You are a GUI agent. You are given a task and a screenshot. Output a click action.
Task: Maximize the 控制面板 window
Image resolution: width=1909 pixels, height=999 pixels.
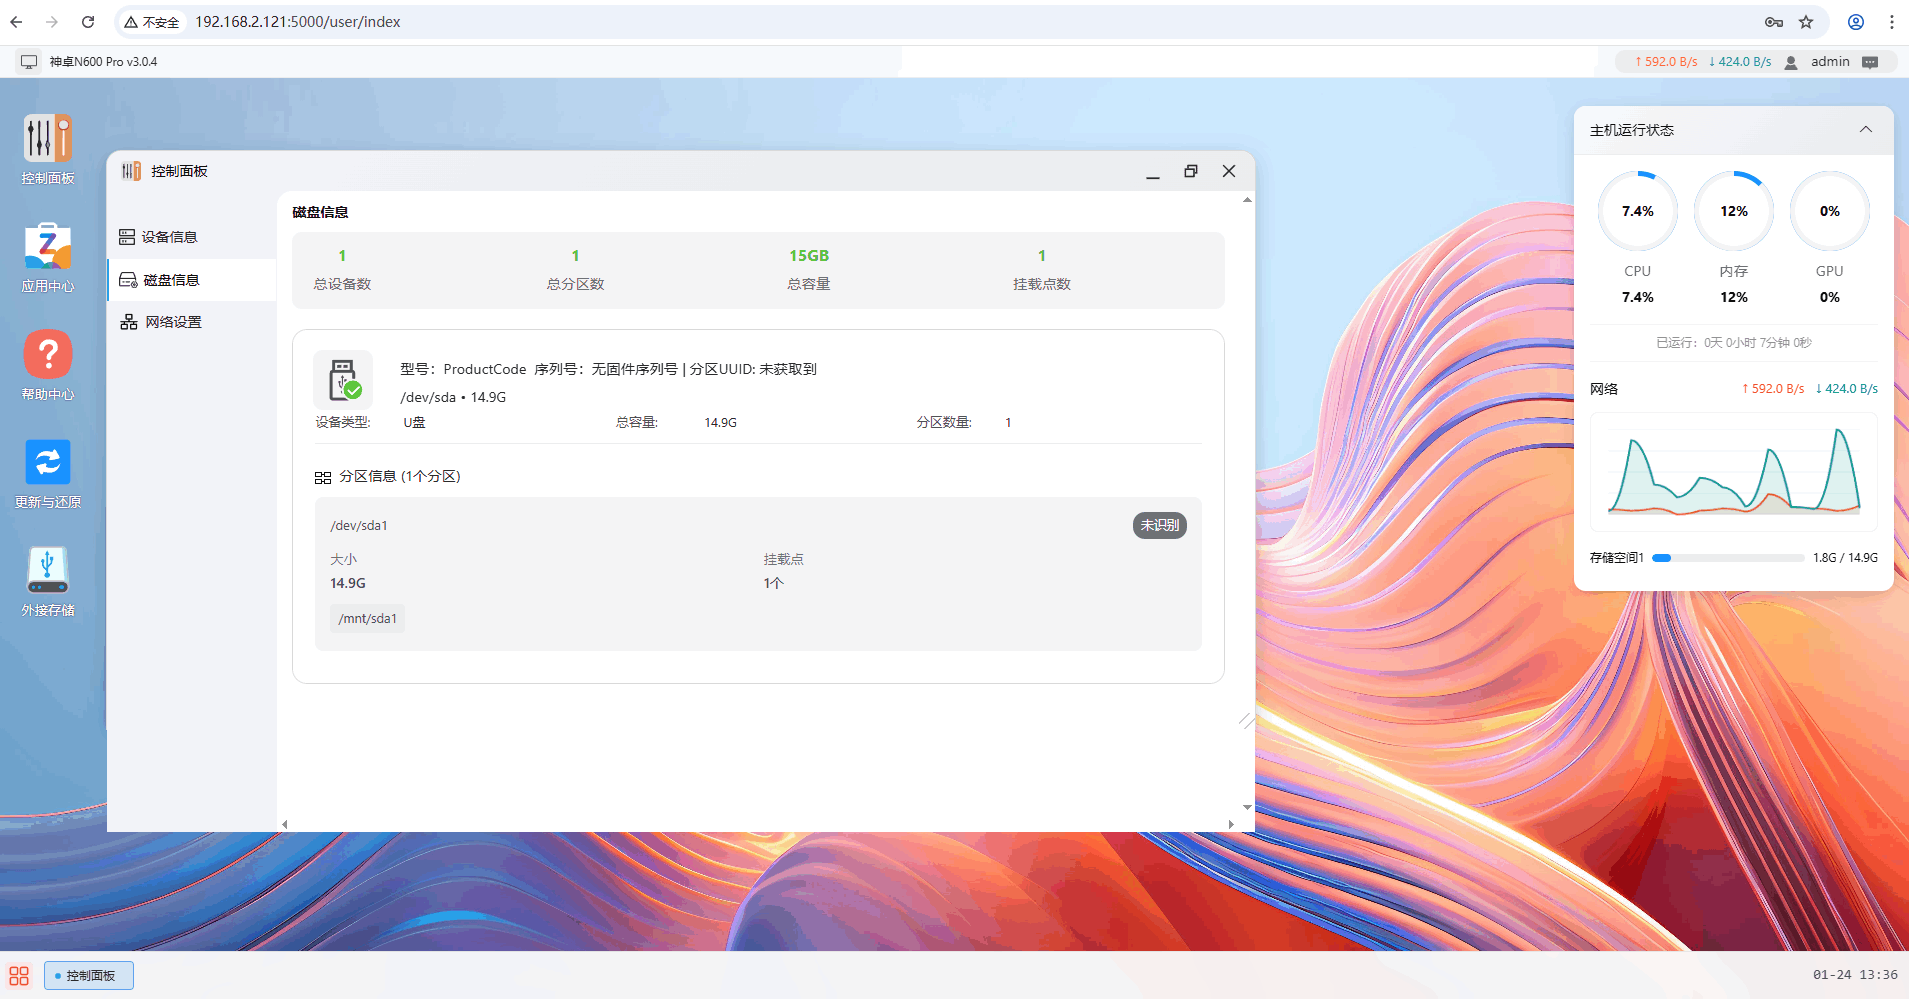[1190, 171]
